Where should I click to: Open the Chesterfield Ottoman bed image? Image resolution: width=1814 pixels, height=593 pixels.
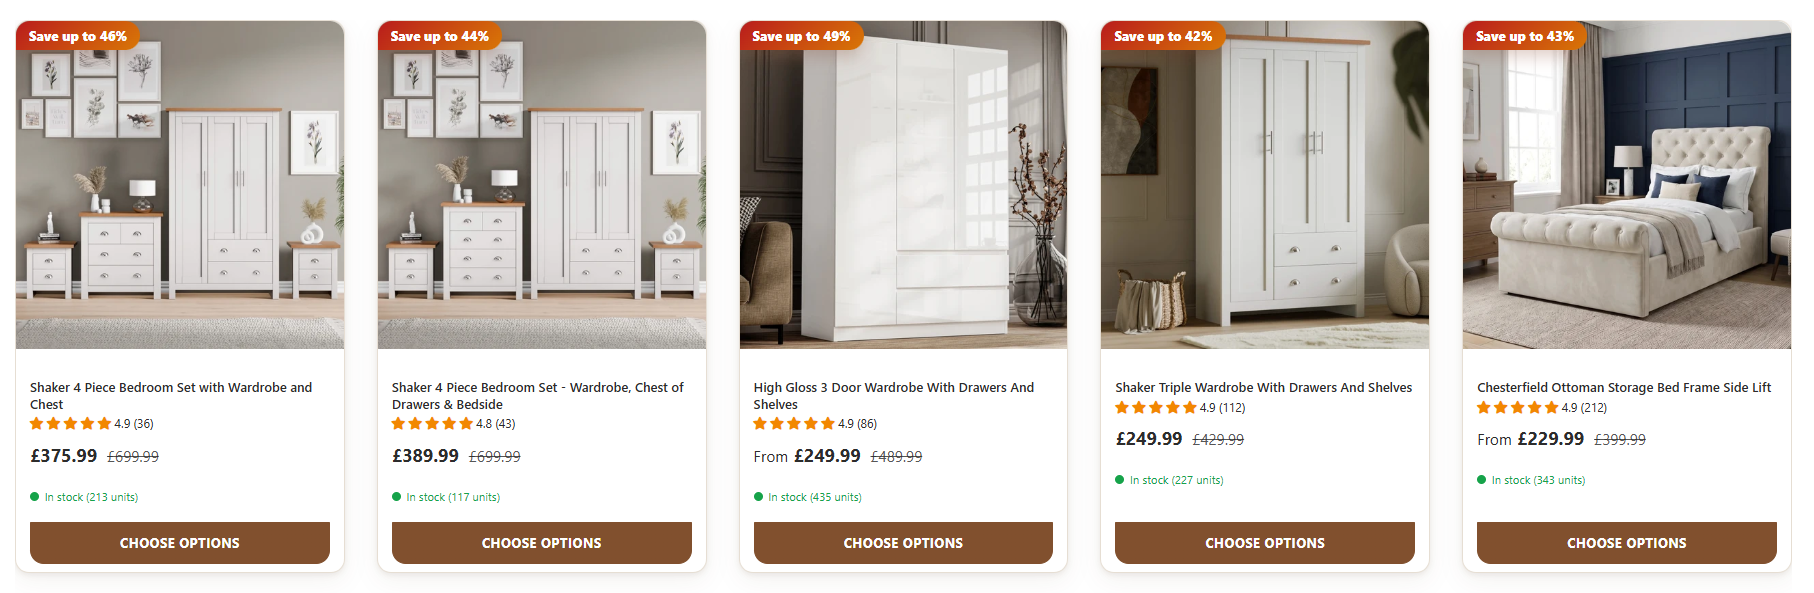point(1626,185)
